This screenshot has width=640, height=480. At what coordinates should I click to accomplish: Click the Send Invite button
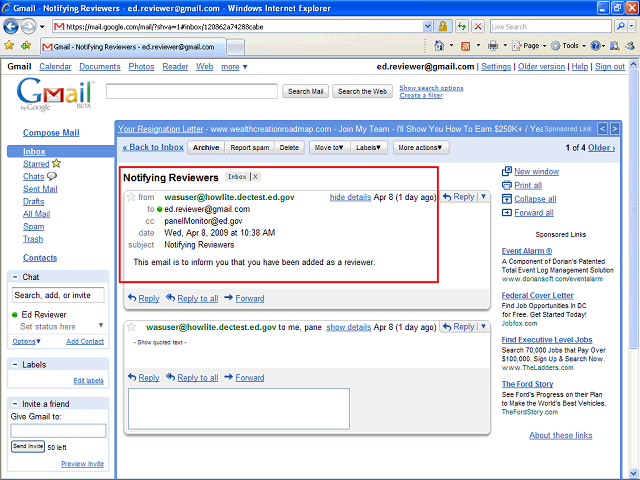click(28, 447)
